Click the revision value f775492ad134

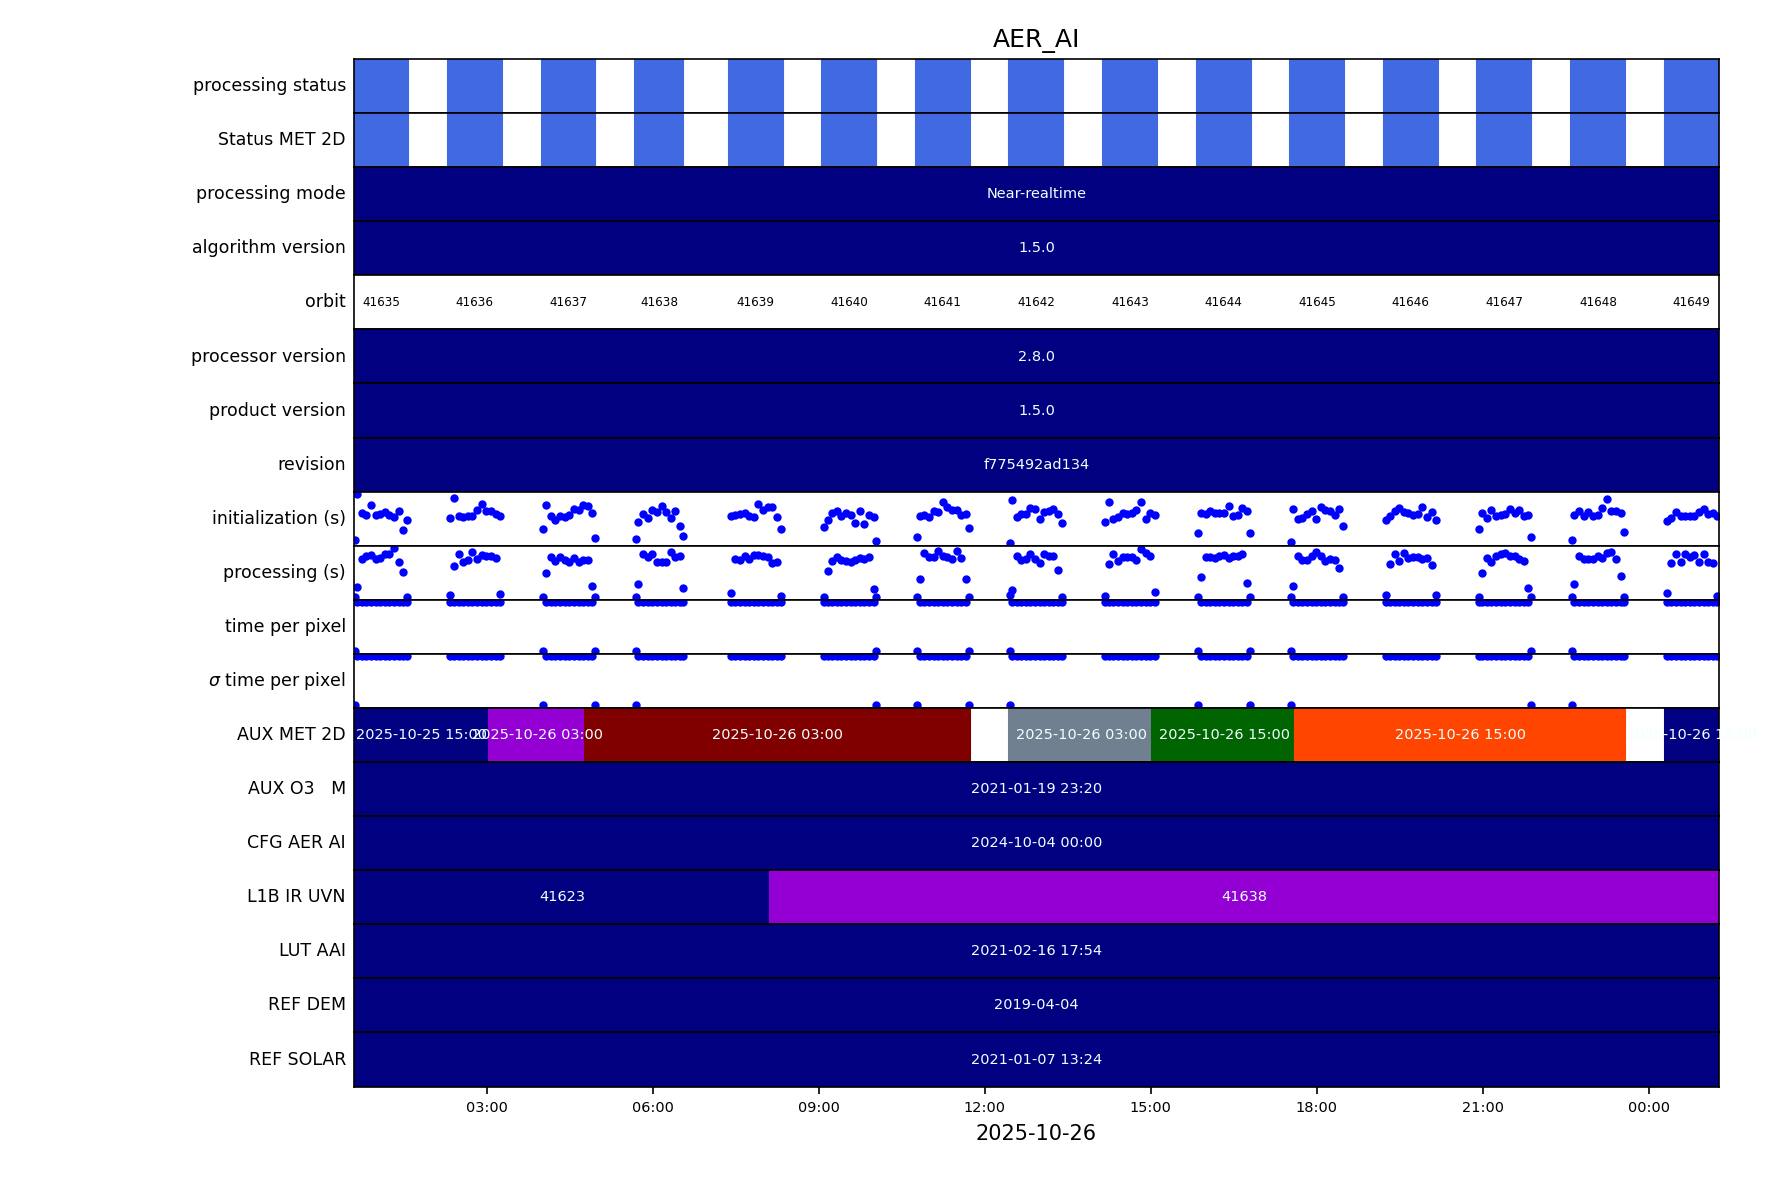(1036, 465)
